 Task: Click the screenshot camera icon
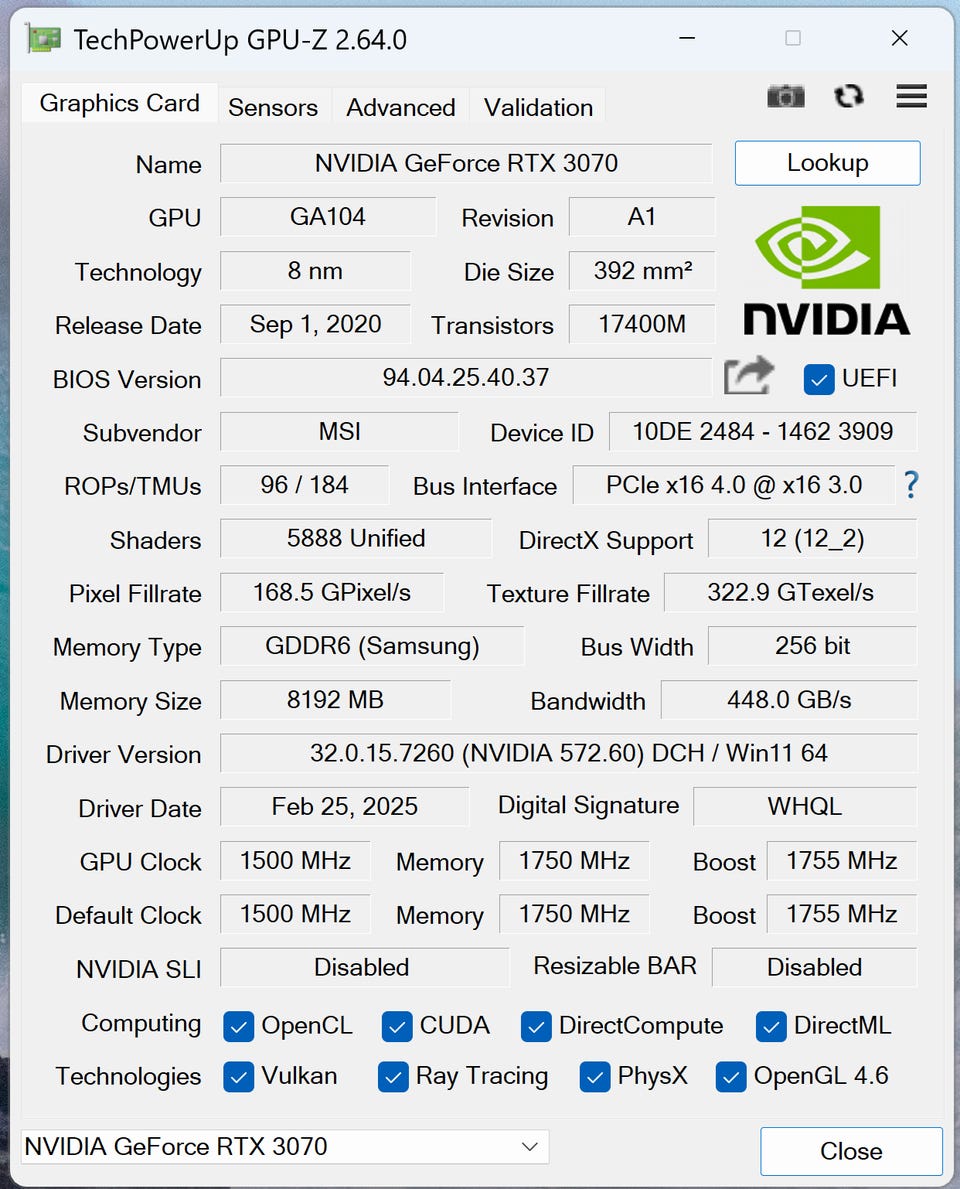click(x=786, y=96)
